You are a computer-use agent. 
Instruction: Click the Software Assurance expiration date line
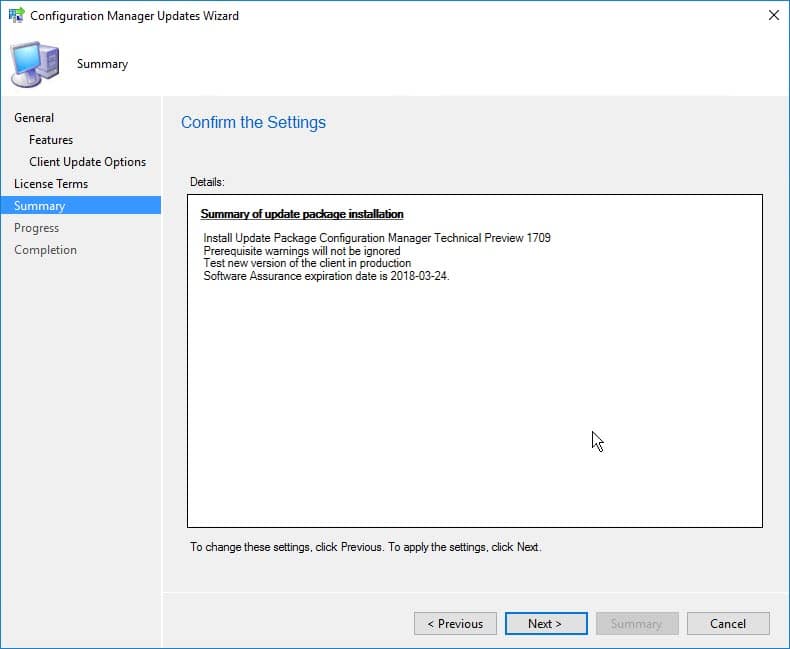[x=326, y=276]
